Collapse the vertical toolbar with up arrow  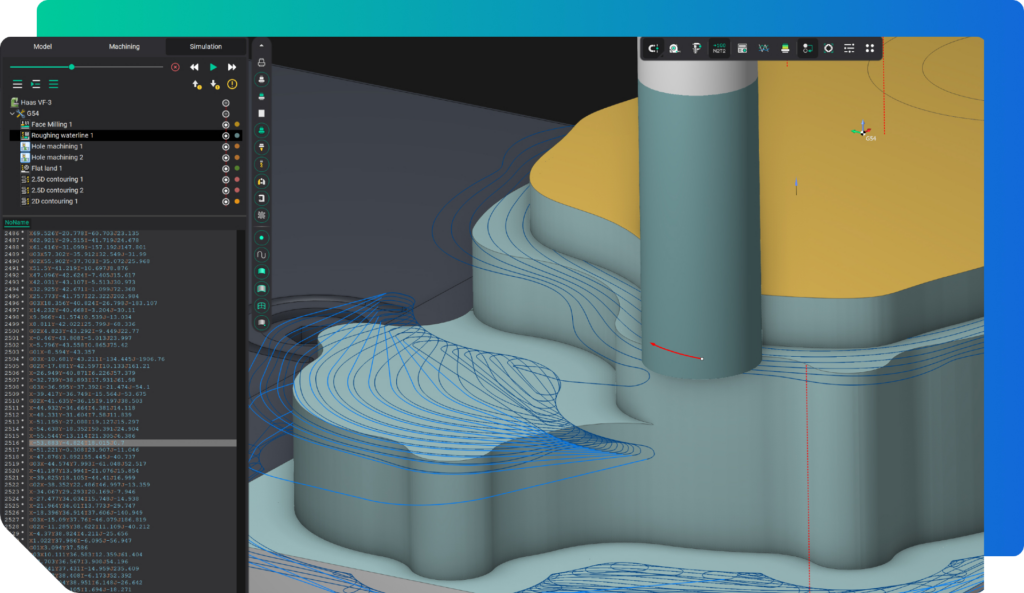(x=261, y=46)
